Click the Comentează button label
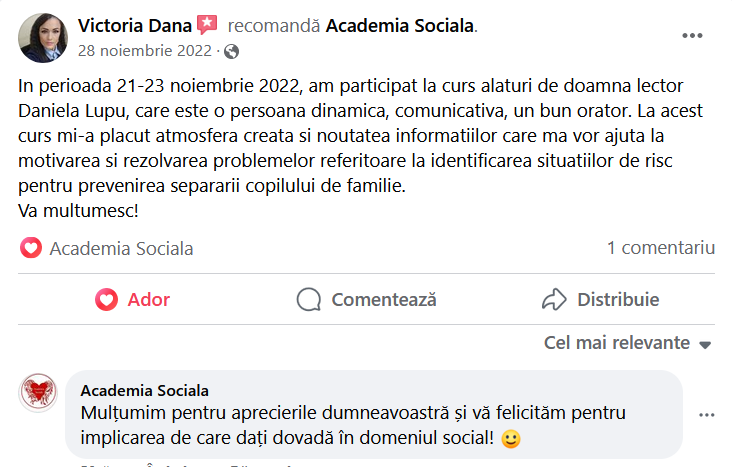 384,299
